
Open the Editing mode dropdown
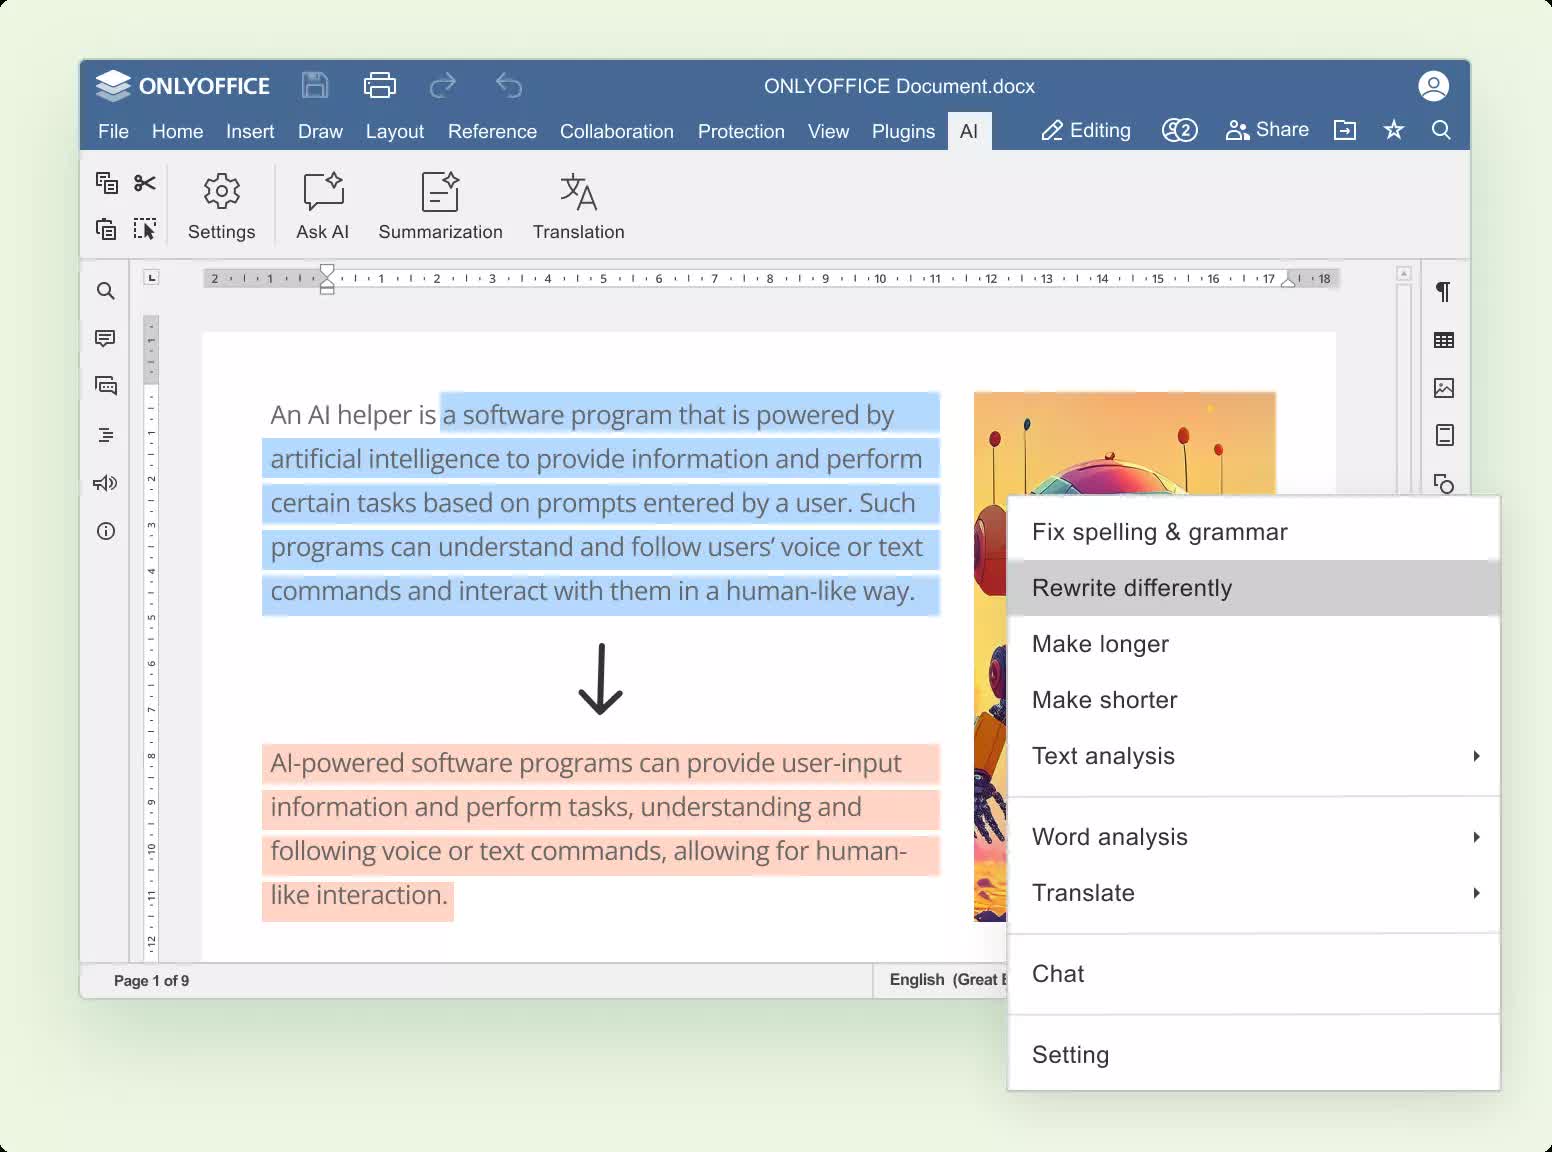(x=1086, y=131)
